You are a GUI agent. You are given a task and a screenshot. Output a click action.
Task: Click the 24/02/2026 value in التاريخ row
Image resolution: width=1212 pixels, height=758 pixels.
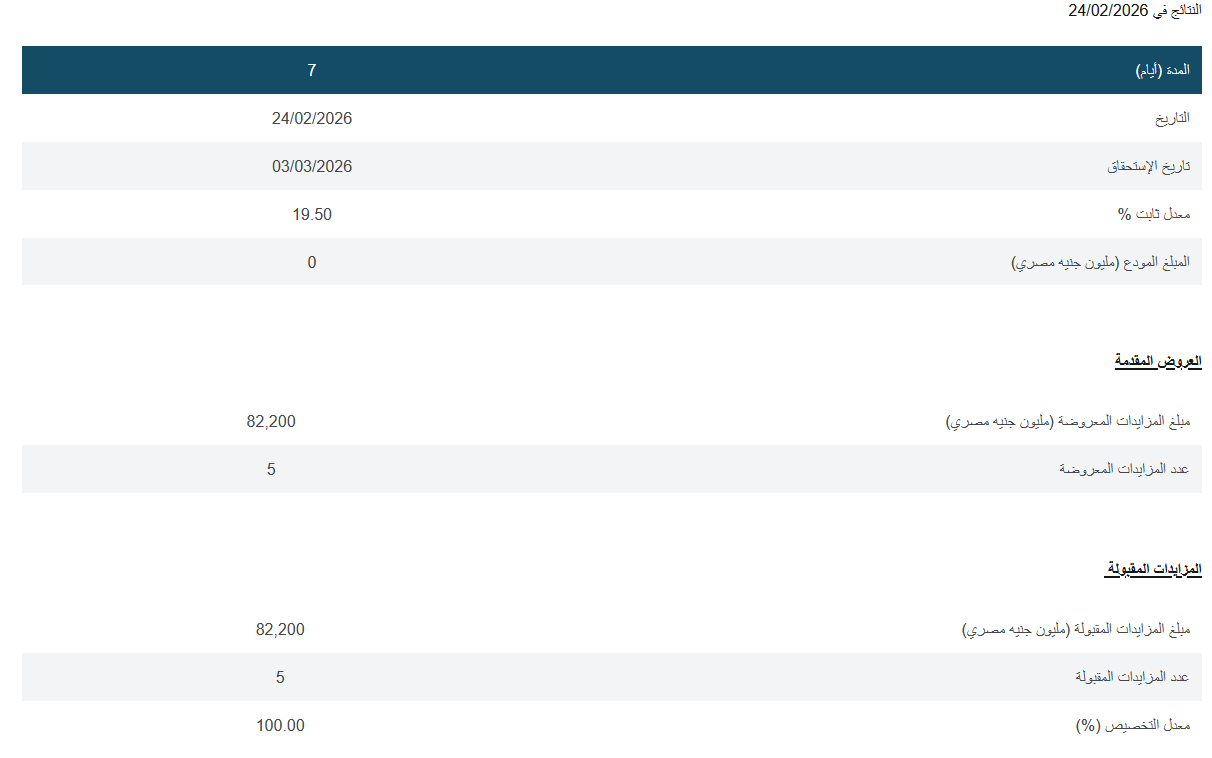(312, 118)
